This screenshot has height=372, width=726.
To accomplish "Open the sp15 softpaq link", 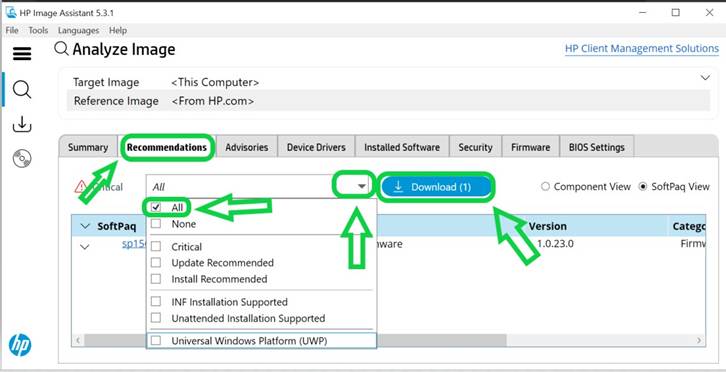I will [x=134, y=244].
